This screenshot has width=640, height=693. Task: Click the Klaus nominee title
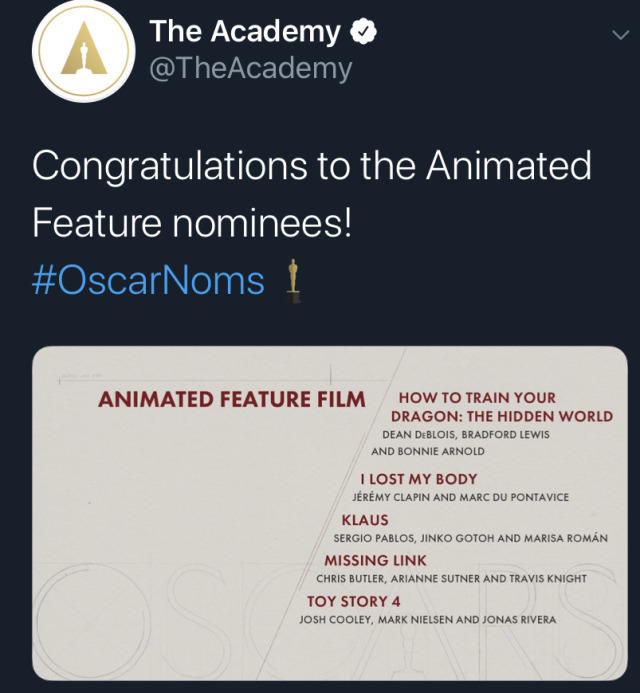pos(365,520)
